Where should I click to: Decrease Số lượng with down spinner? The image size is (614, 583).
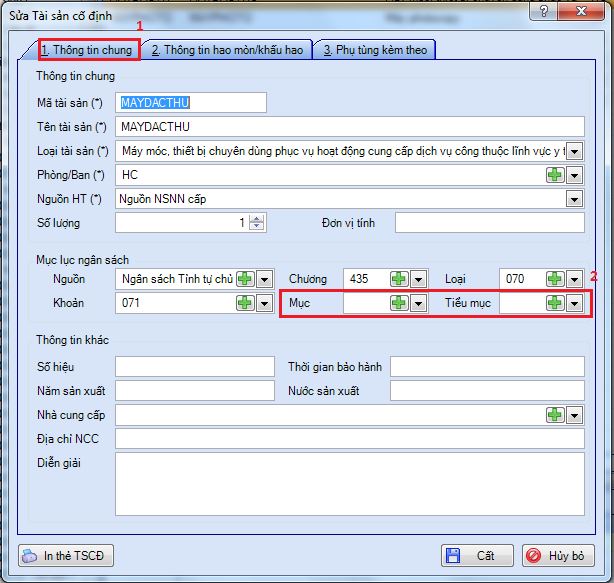[256, 227]
